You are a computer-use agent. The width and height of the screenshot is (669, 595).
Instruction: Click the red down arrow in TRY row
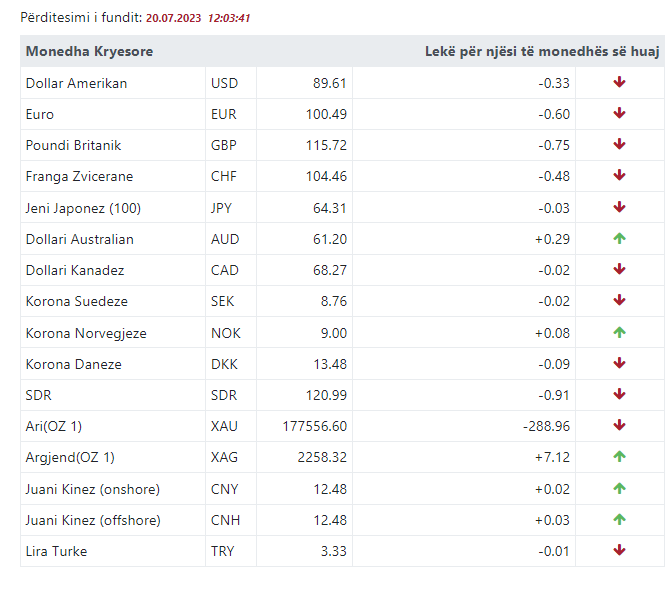619,551
